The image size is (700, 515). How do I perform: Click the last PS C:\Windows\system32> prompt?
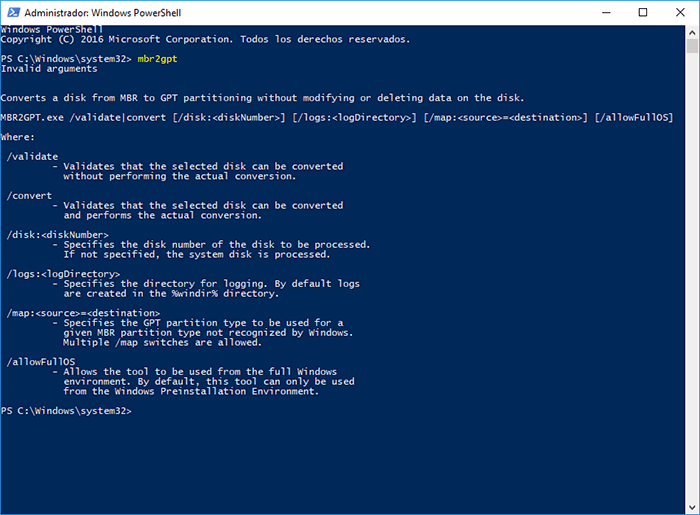tap(66, 411)
